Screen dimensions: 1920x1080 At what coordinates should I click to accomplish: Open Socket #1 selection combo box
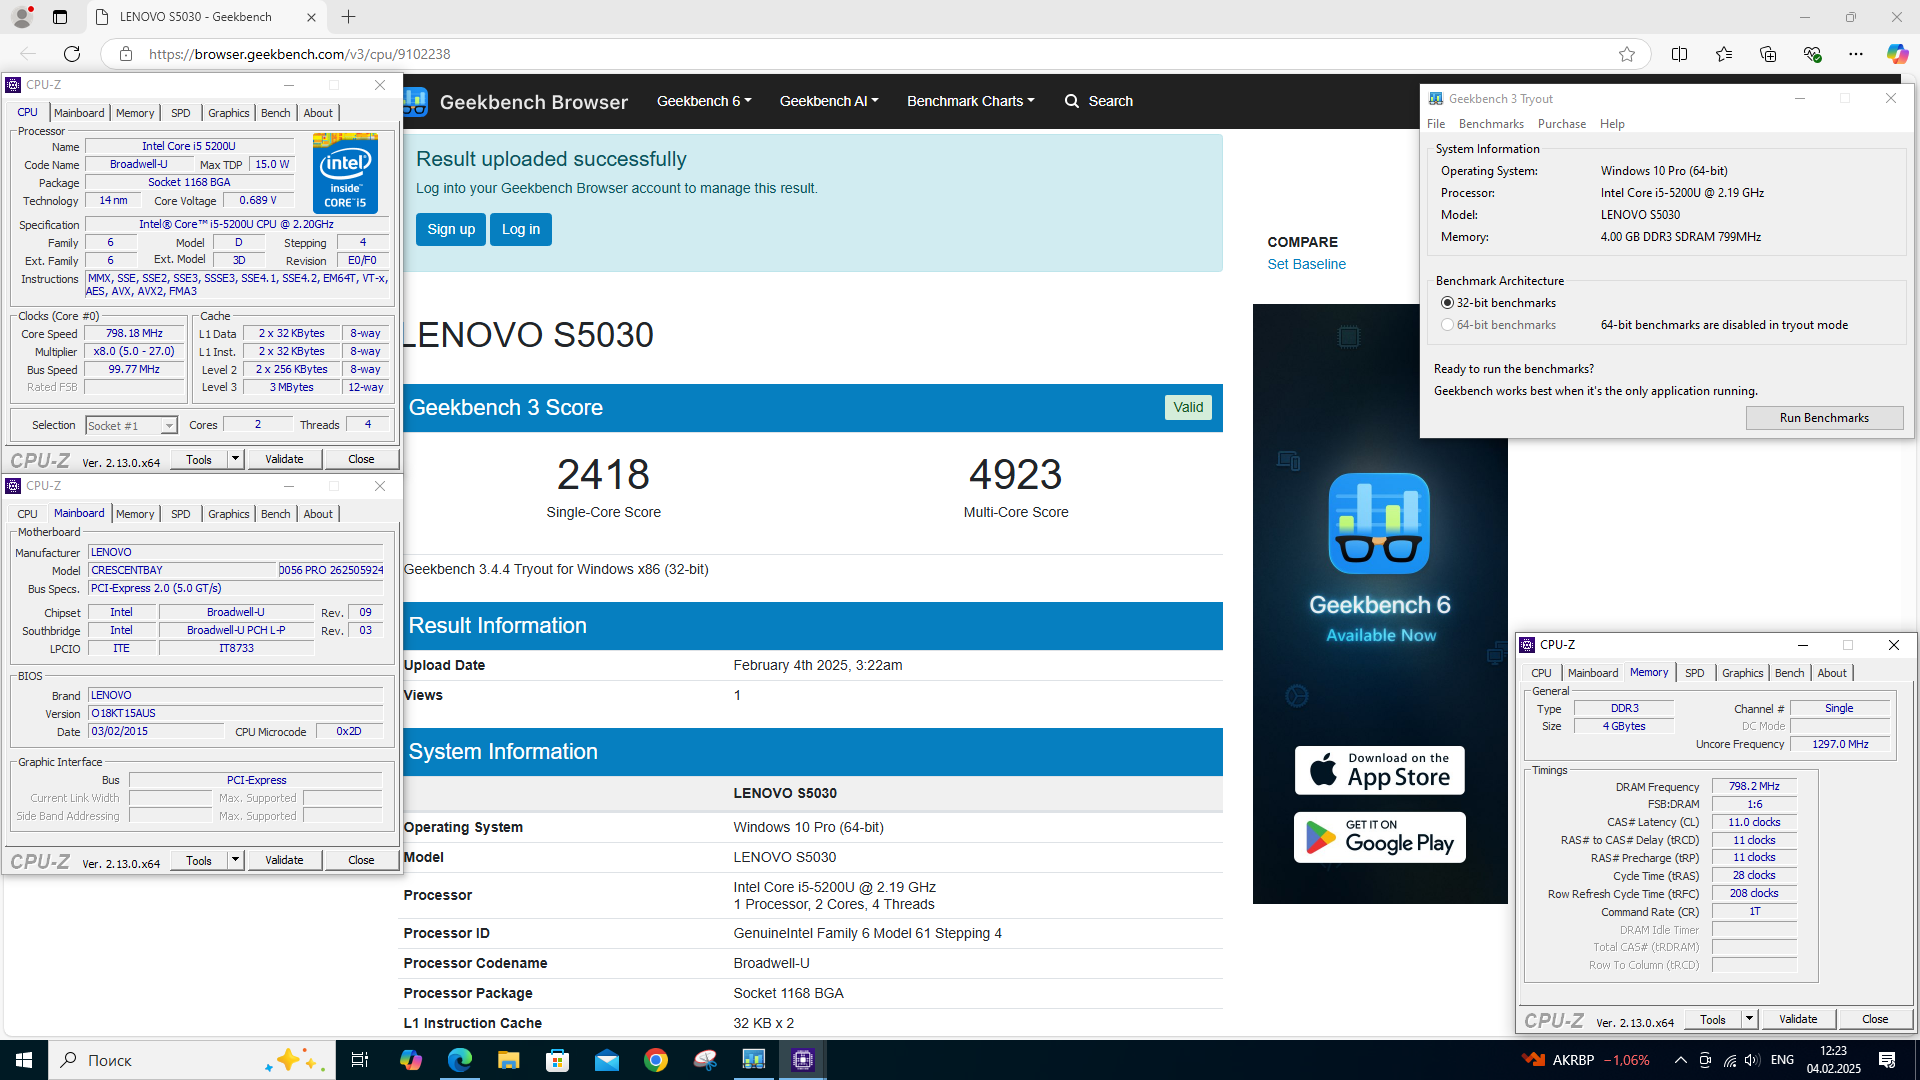click(131, 426)
